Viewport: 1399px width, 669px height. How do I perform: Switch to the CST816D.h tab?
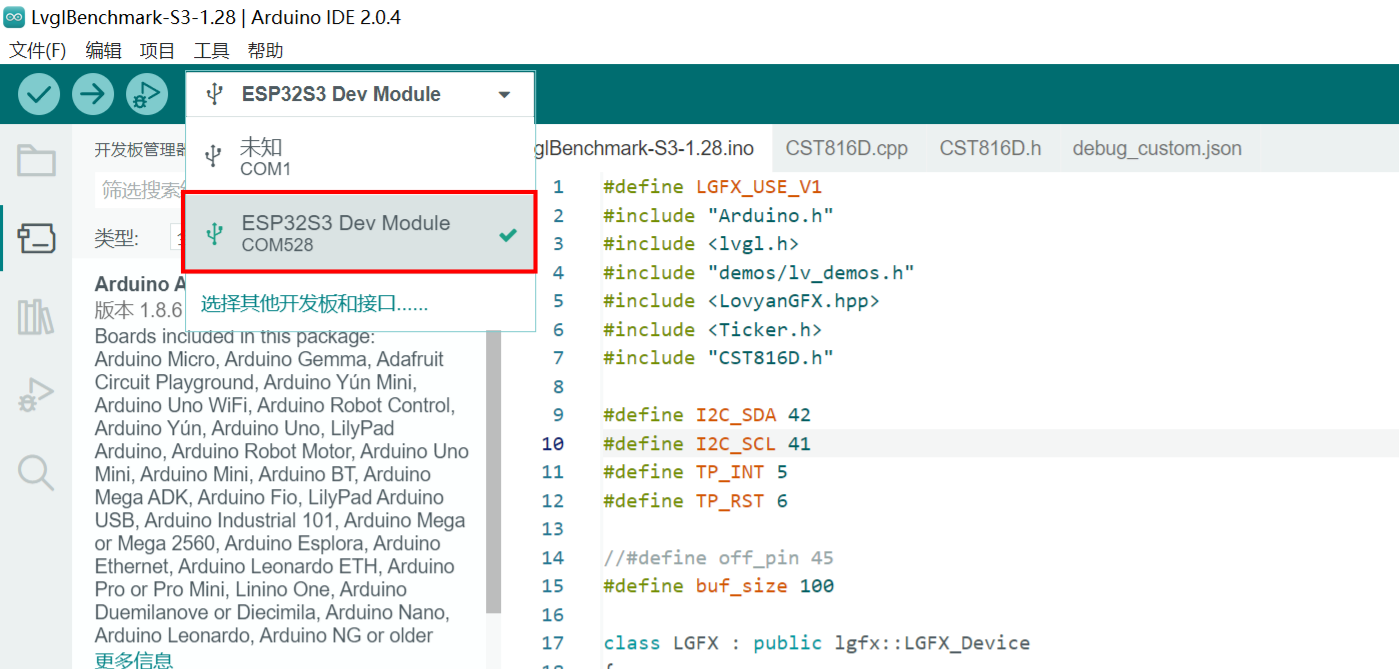(x=990, y=148)
